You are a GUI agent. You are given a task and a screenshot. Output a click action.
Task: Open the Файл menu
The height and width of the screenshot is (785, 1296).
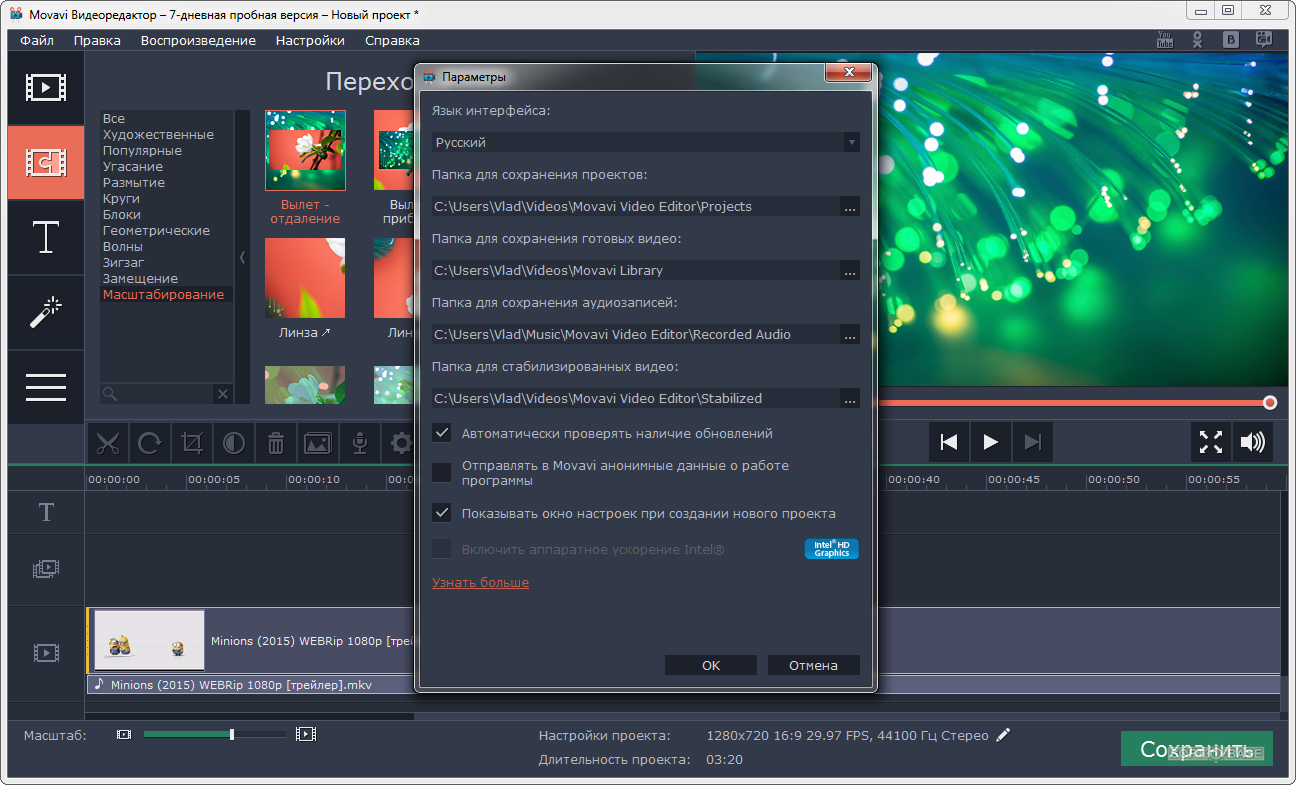pos(37,40)
